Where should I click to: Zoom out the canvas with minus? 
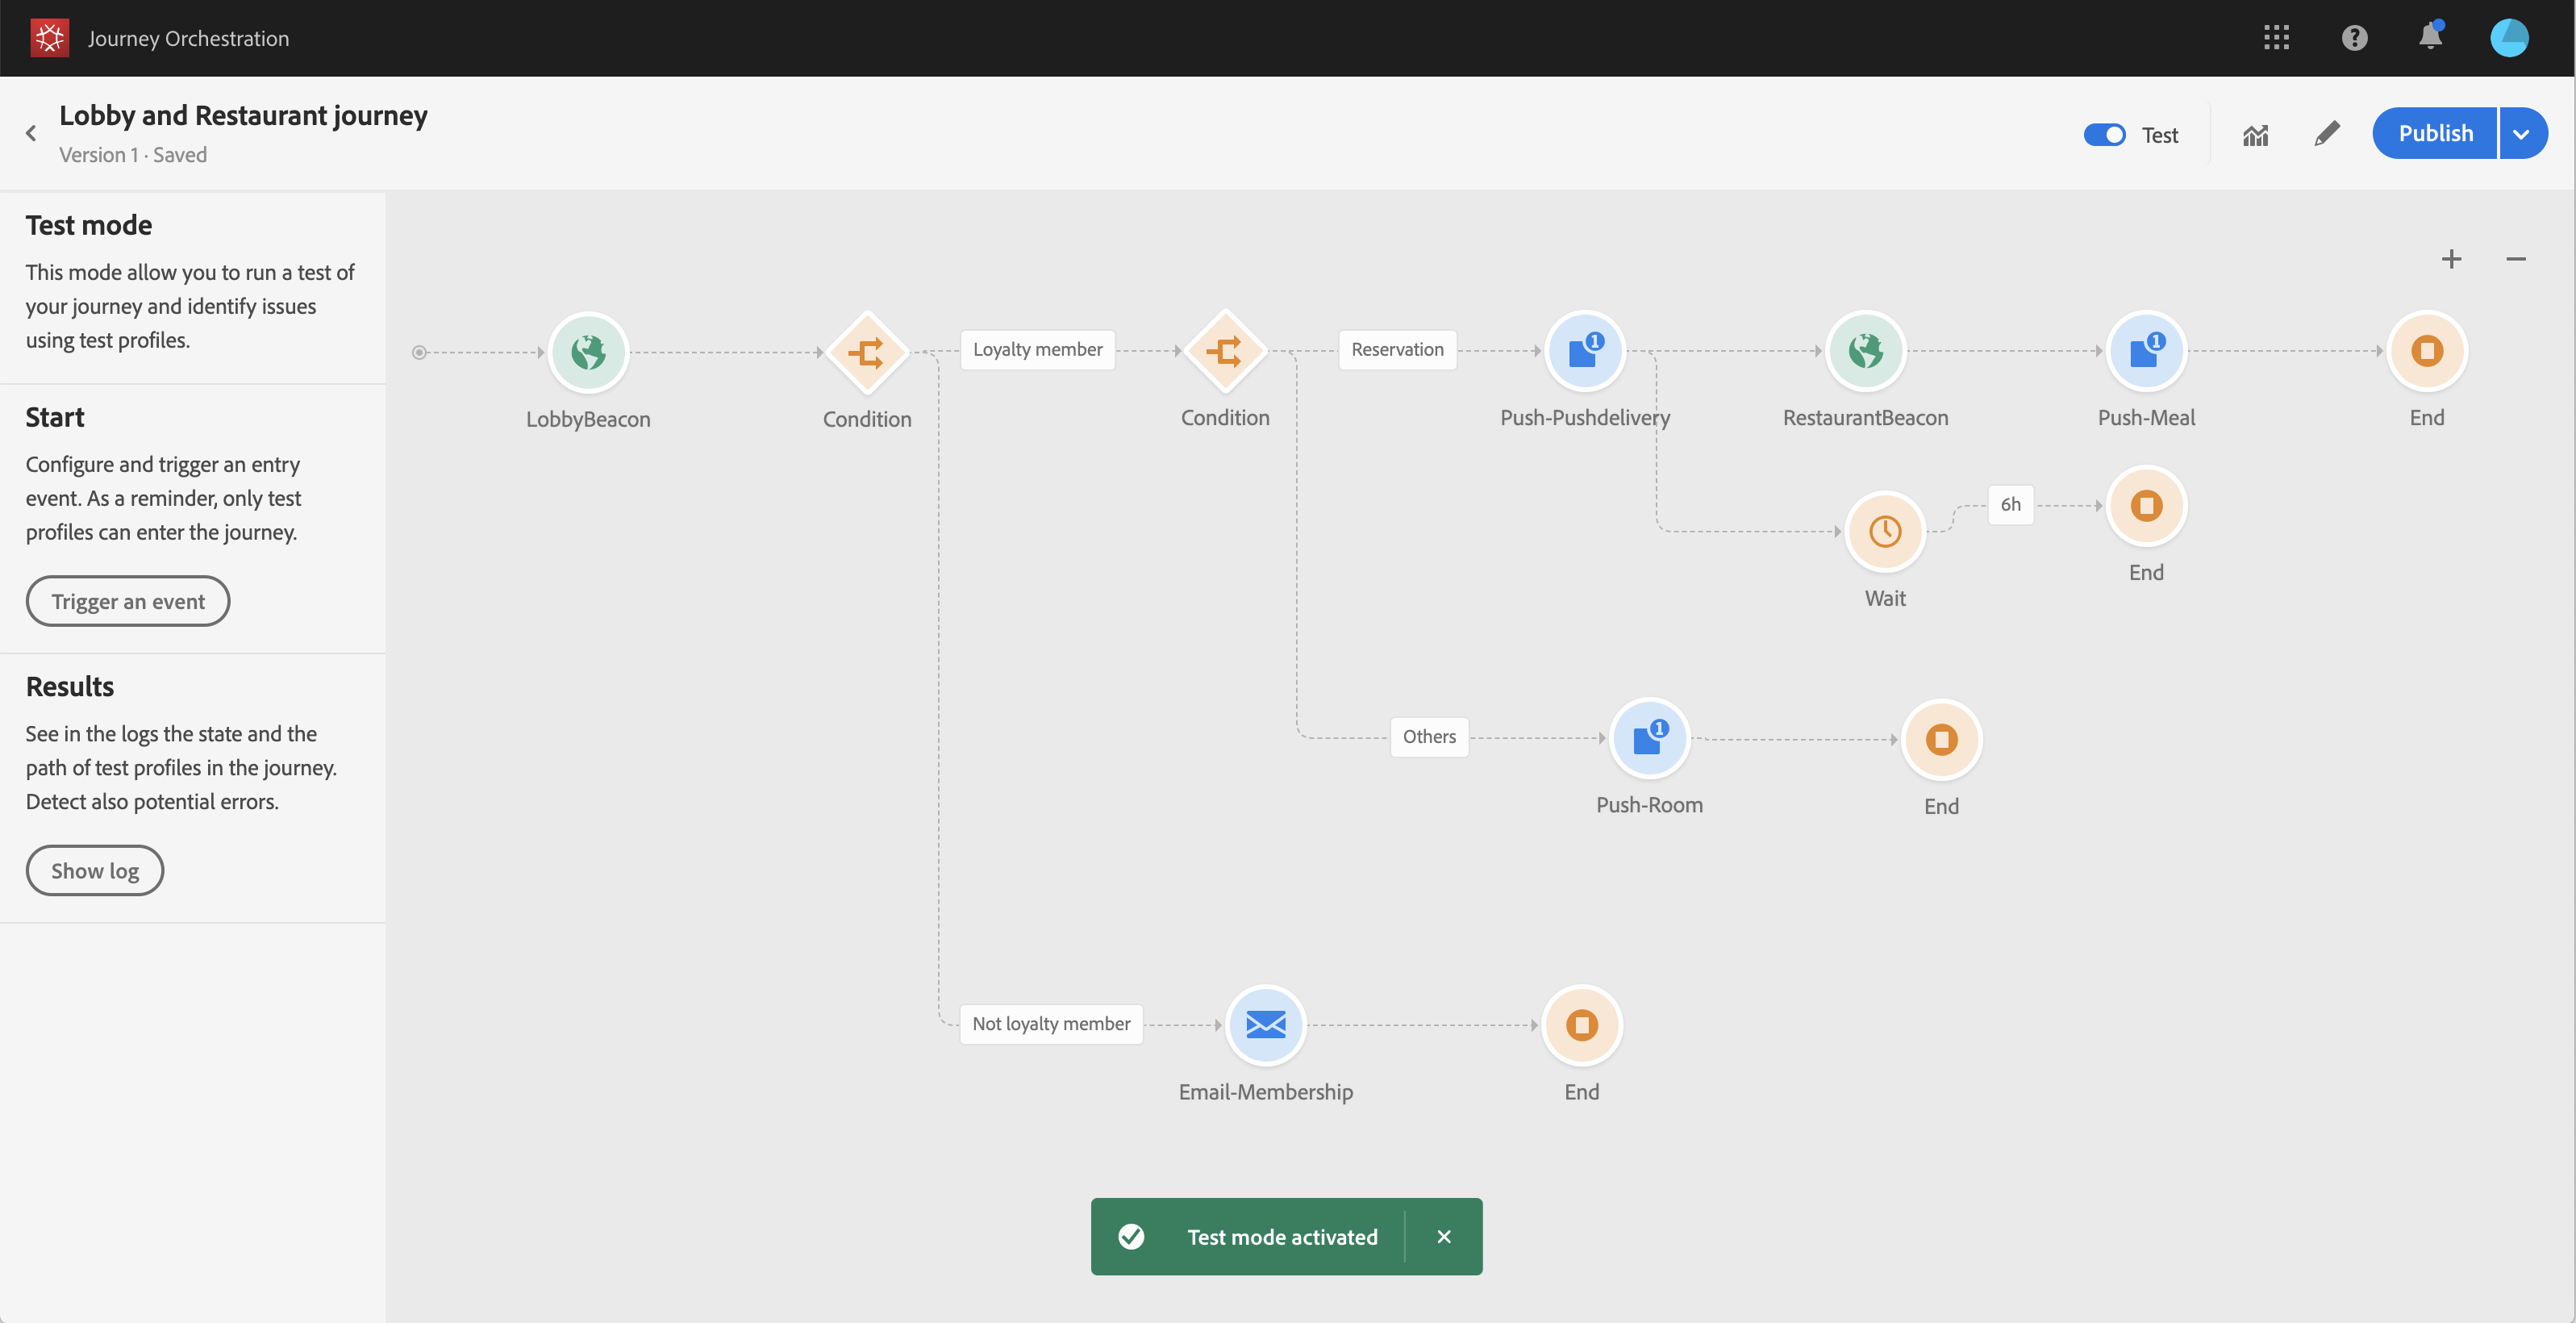coord(2515,260)
